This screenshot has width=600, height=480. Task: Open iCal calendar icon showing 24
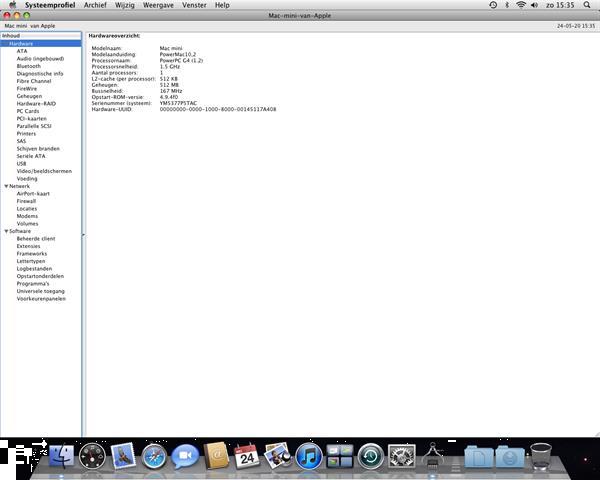pyautogui.click(x=247, y=456)
